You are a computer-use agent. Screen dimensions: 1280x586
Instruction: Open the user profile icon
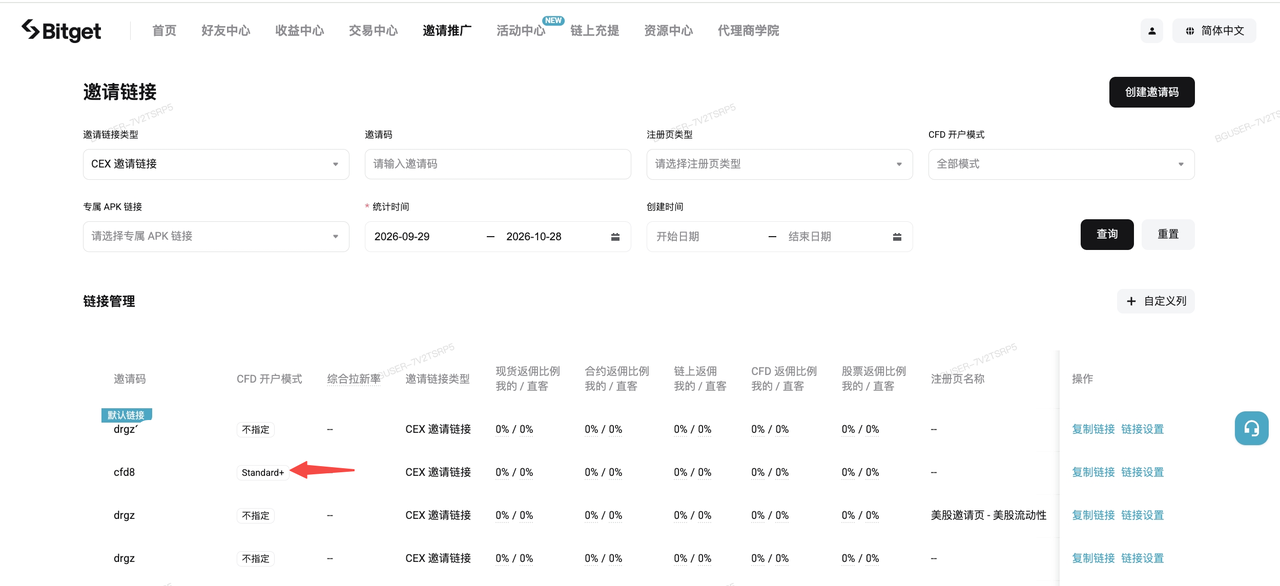coord(1152,31)
